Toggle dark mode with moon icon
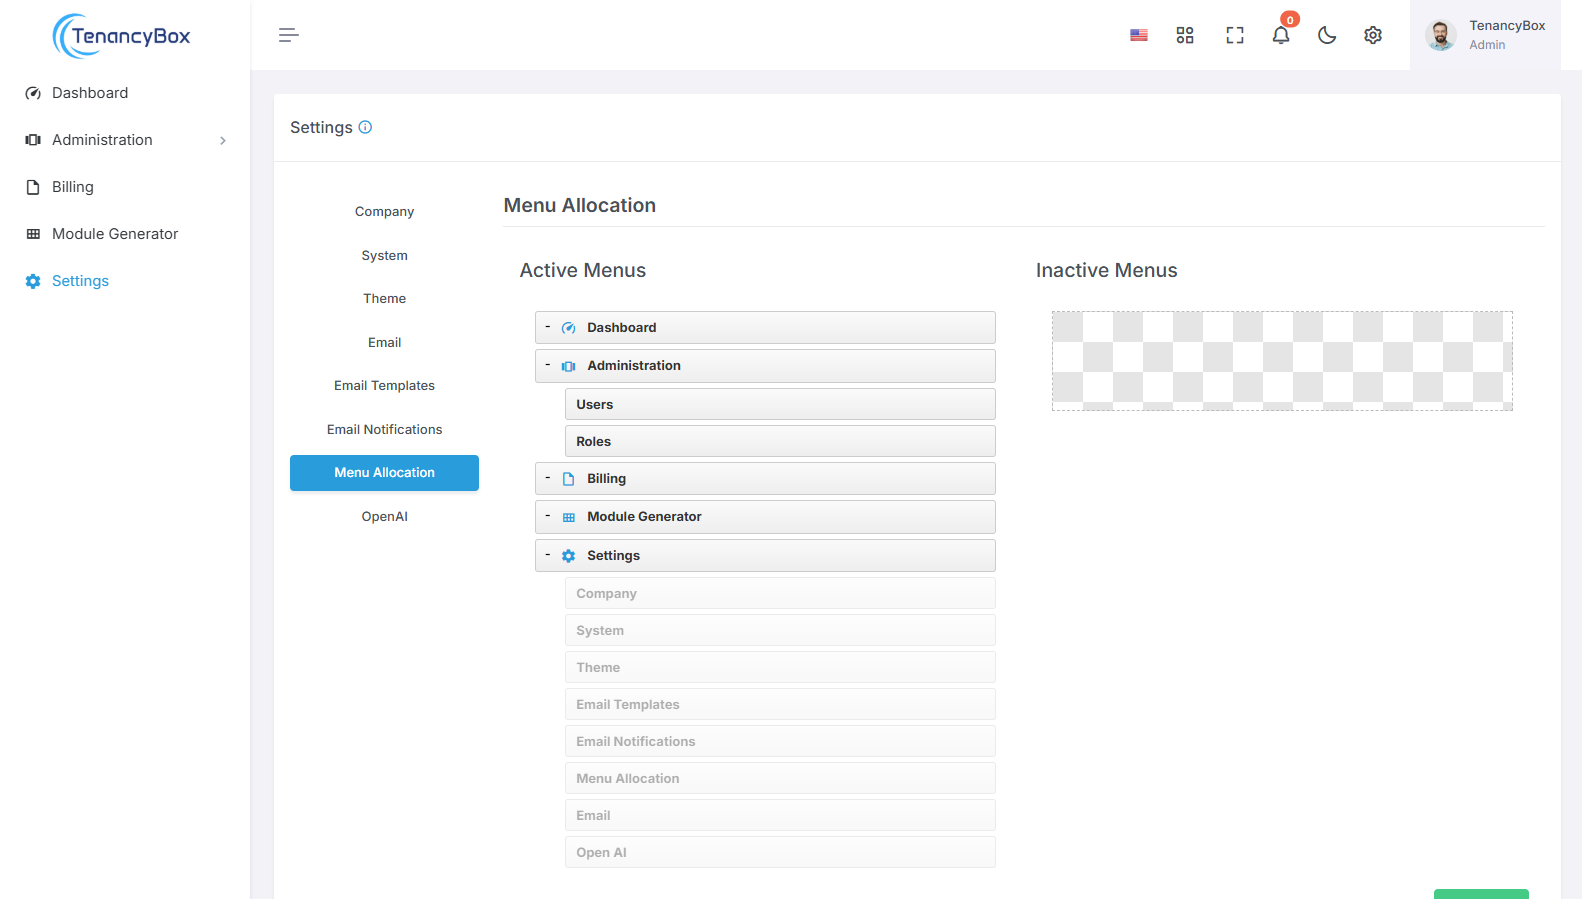This screenshot has height=899, width=1582. click(1327, 35)
